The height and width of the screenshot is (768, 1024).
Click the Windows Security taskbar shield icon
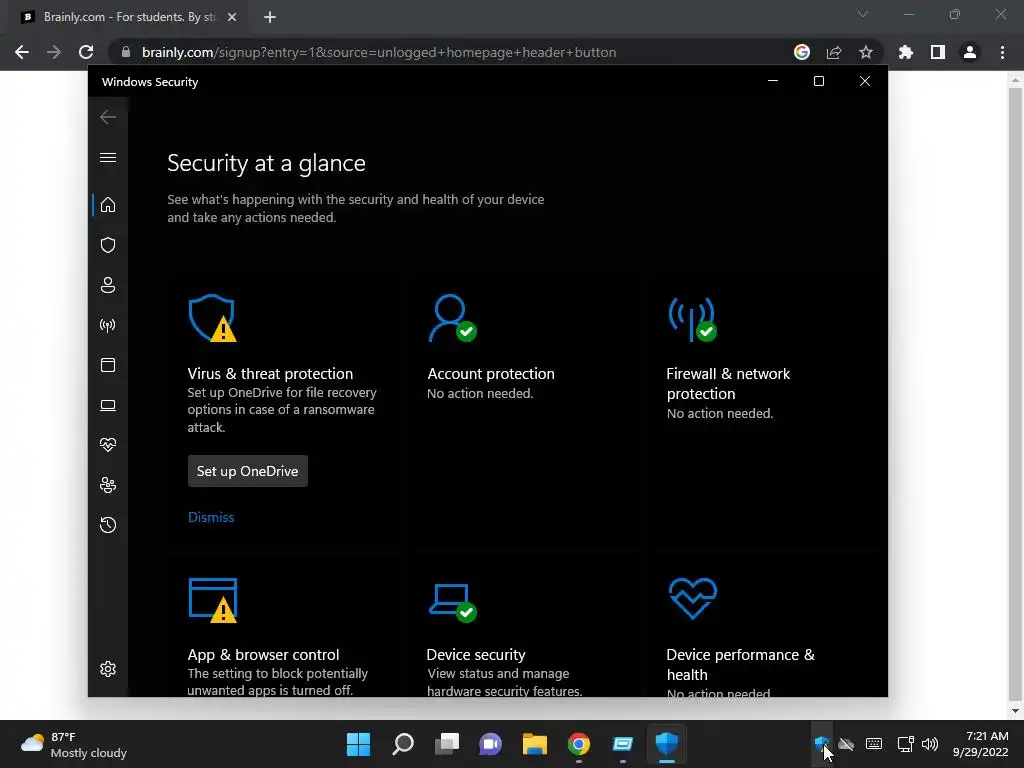[x=667, y=744]
